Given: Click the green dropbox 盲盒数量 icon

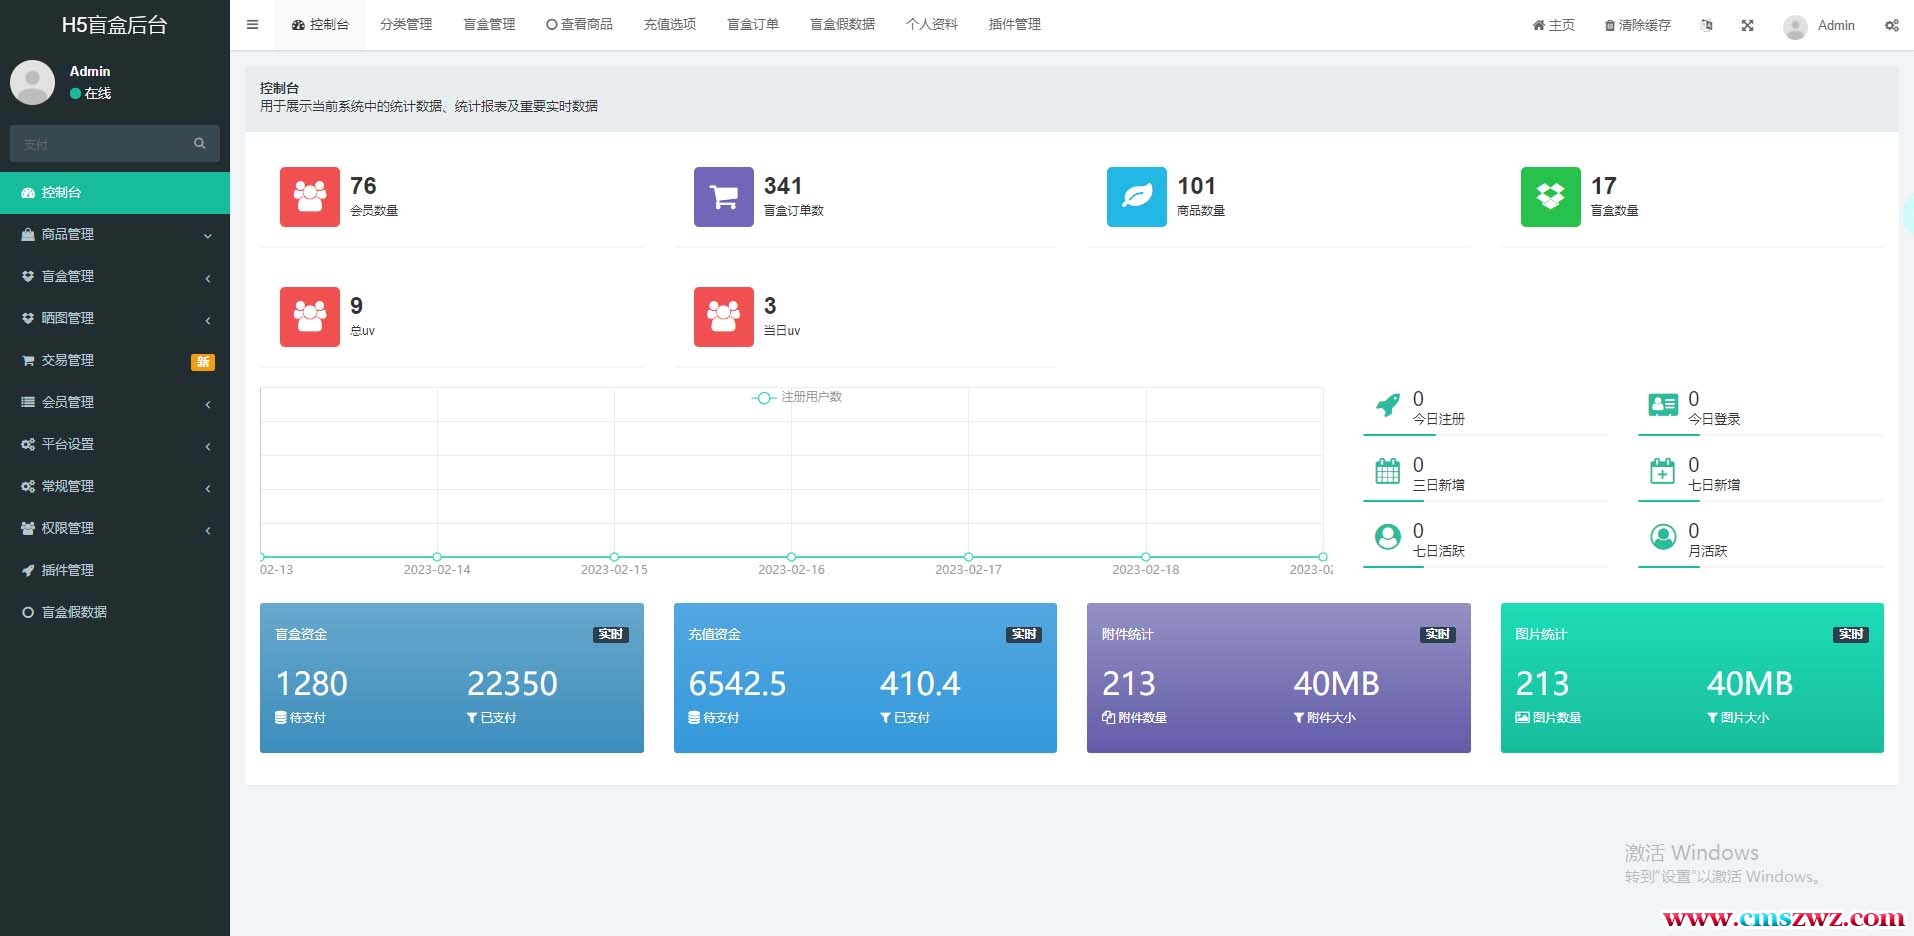Looking at the screenshot, I should pos(1550,197).
